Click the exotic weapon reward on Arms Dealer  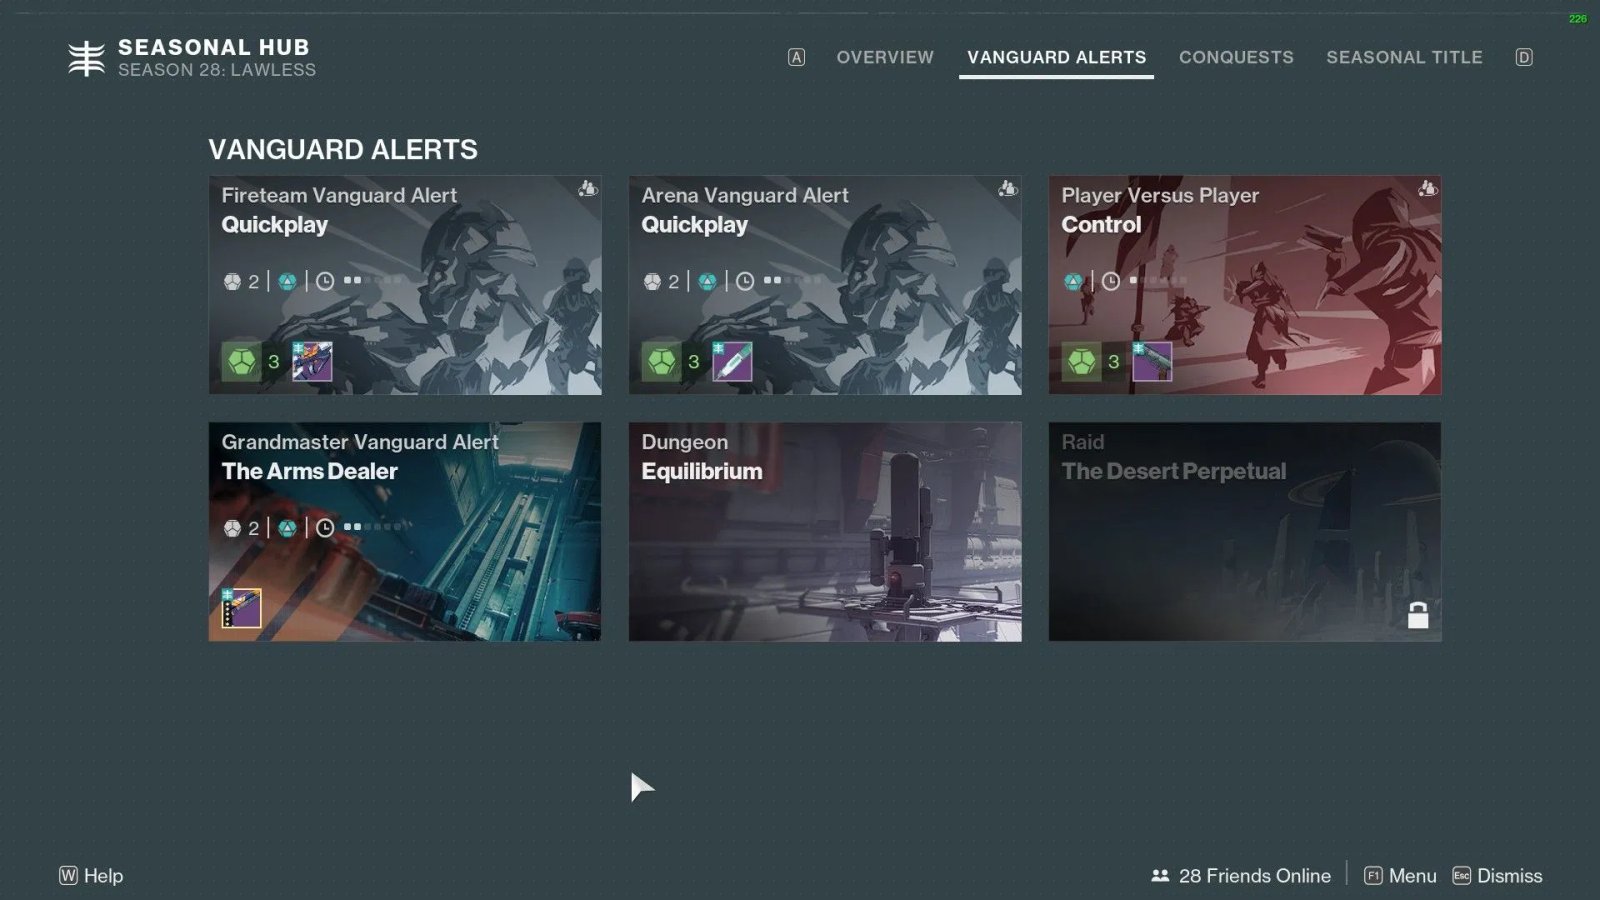[x=241, y=608]
